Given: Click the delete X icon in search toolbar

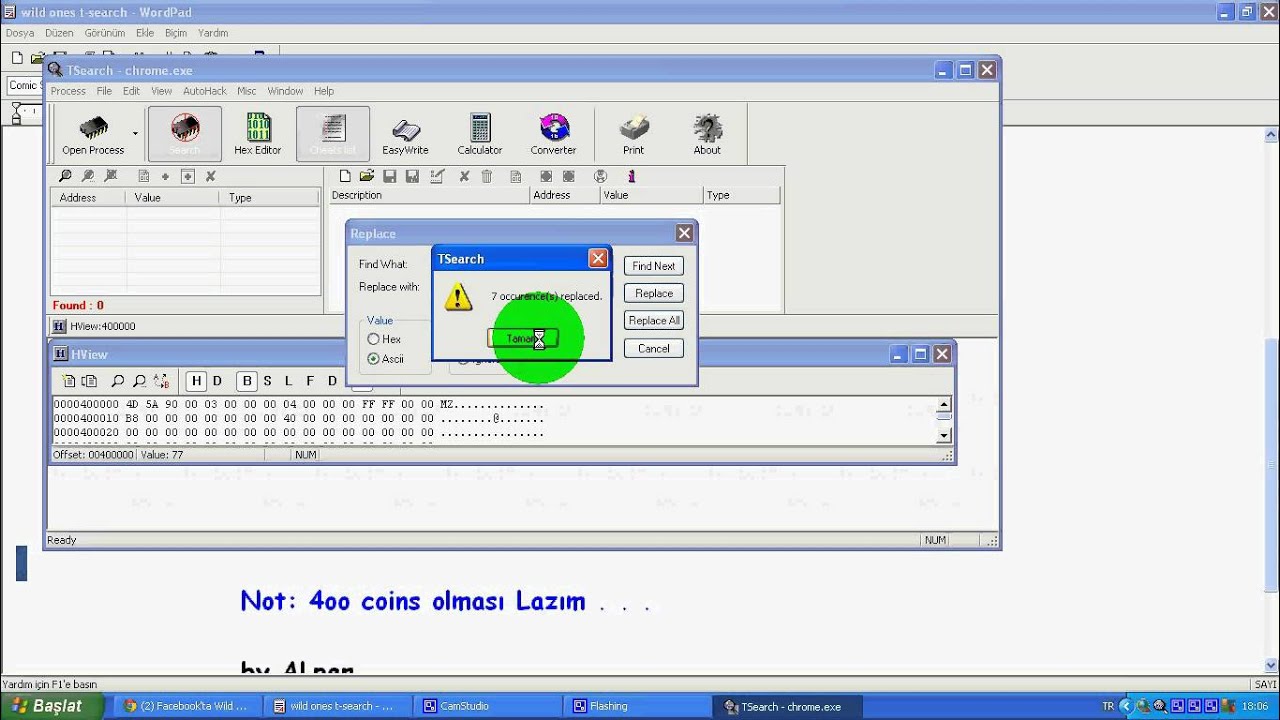Looking at the screenshot, I should (211, 176).
